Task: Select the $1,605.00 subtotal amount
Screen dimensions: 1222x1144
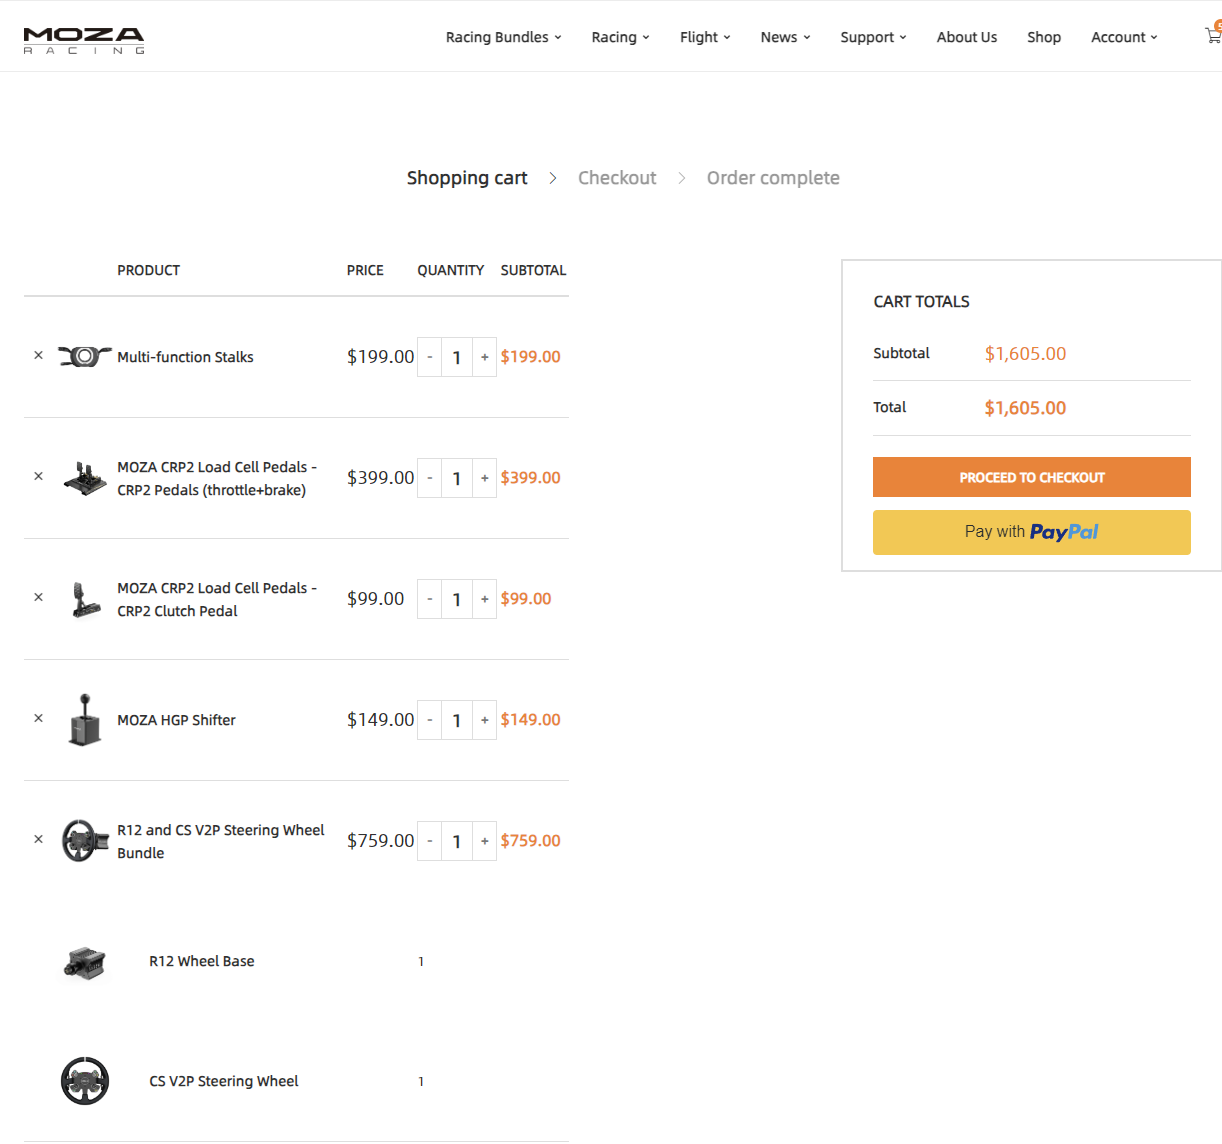Action: coord(1025,353)
